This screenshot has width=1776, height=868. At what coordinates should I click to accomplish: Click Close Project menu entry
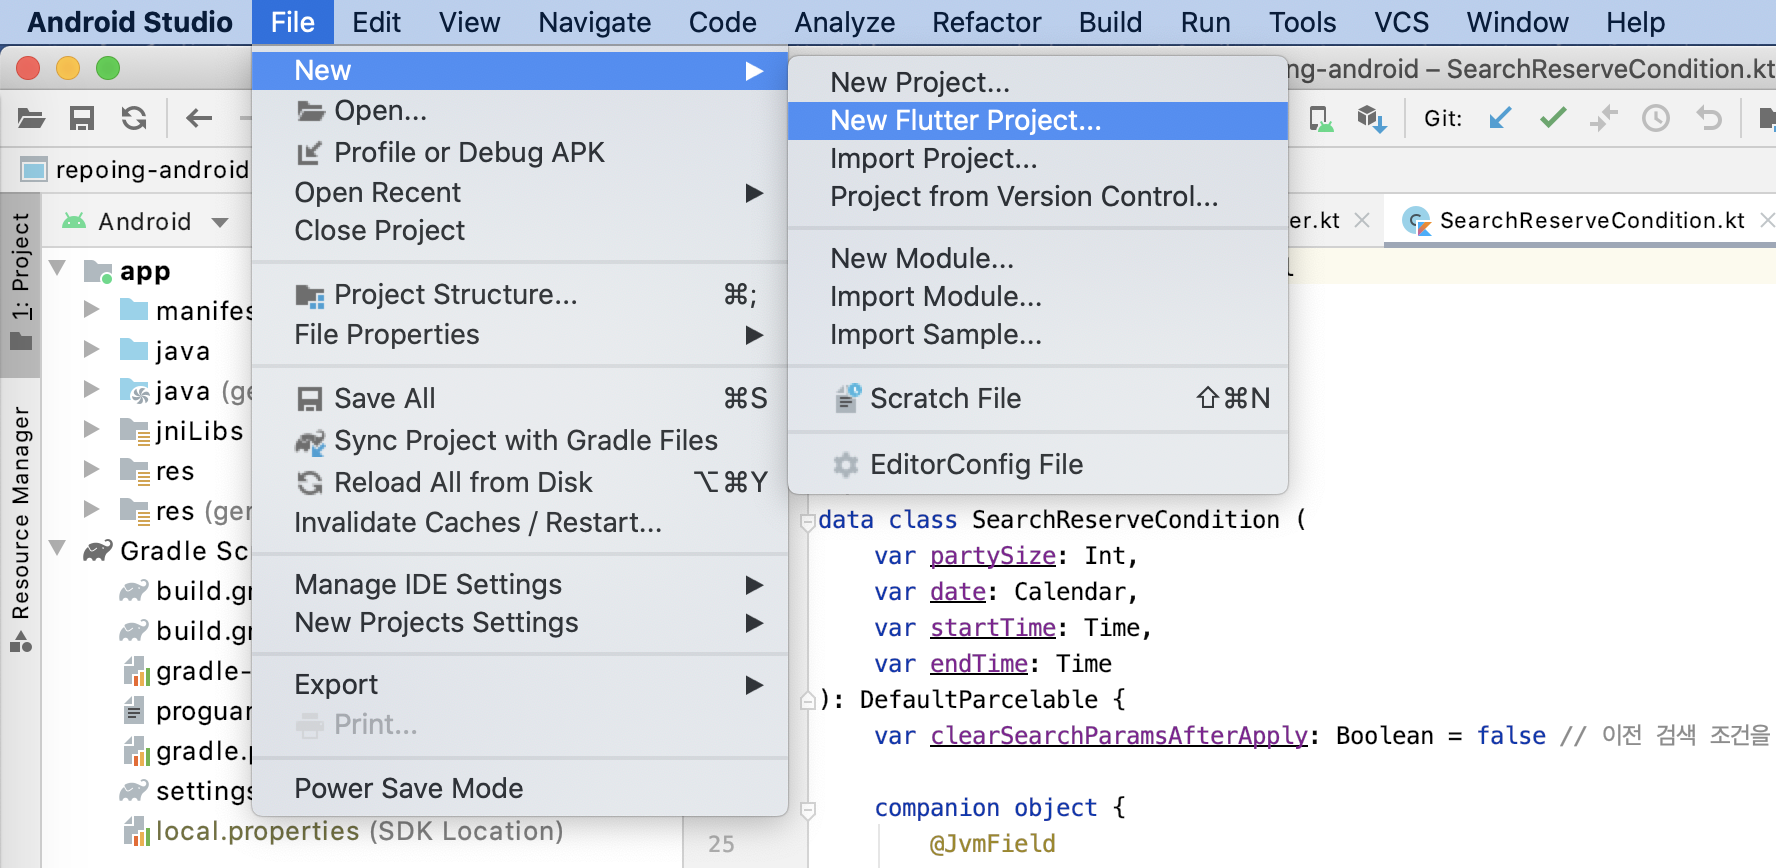[x=520, y=231]
